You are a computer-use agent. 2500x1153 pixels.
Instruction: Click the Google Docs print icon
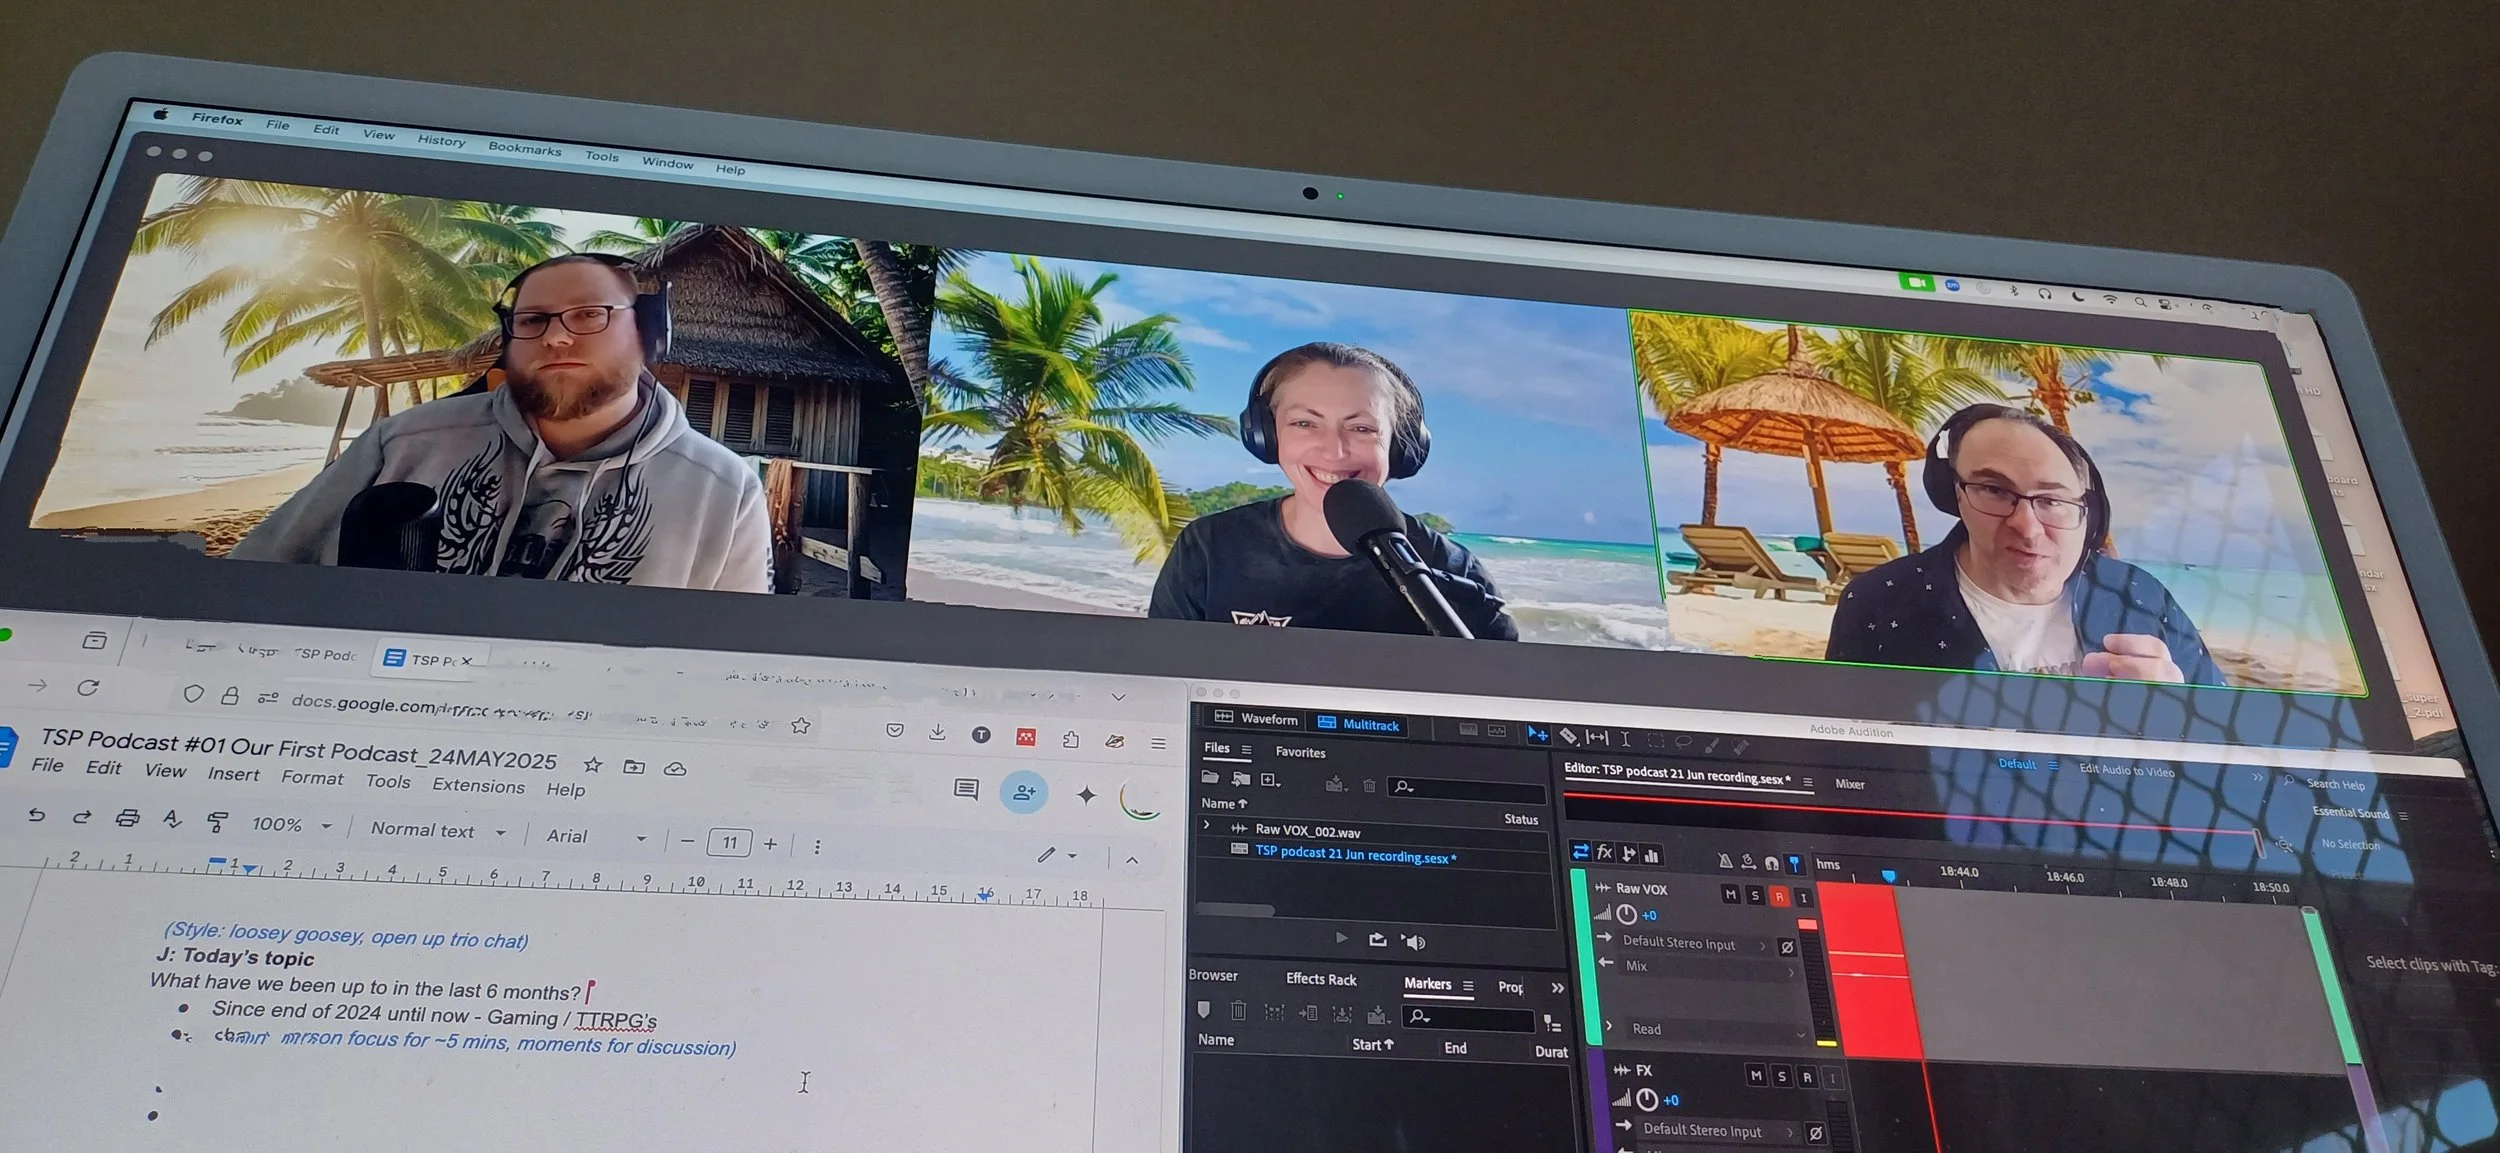[x=127, y=817]
